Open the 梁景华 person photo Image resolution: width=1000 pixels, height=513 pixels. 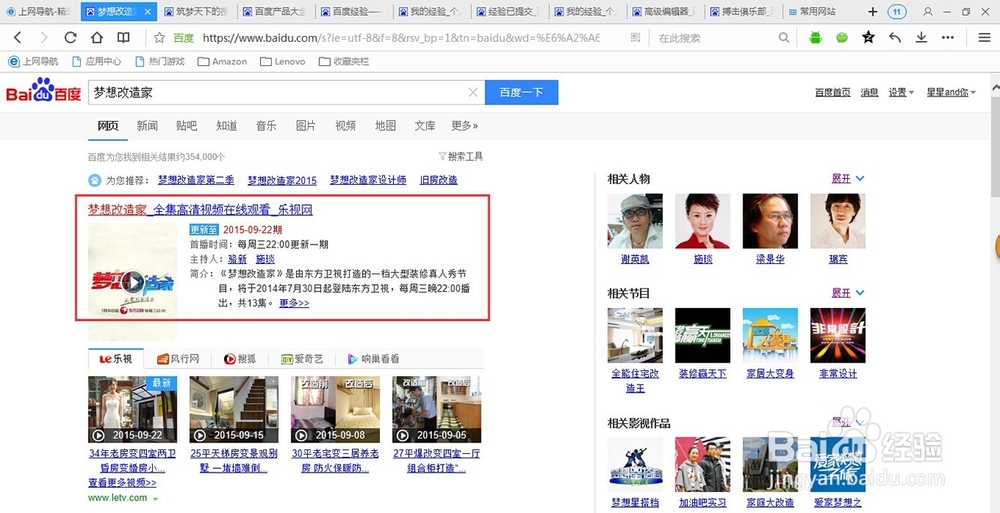770,221
